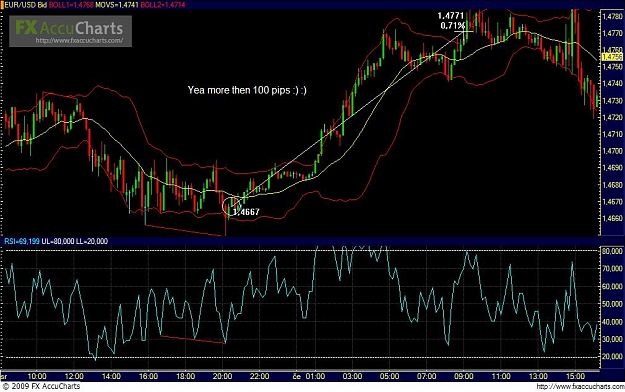Click the 80,000 RSI axis label

(612, 251)
